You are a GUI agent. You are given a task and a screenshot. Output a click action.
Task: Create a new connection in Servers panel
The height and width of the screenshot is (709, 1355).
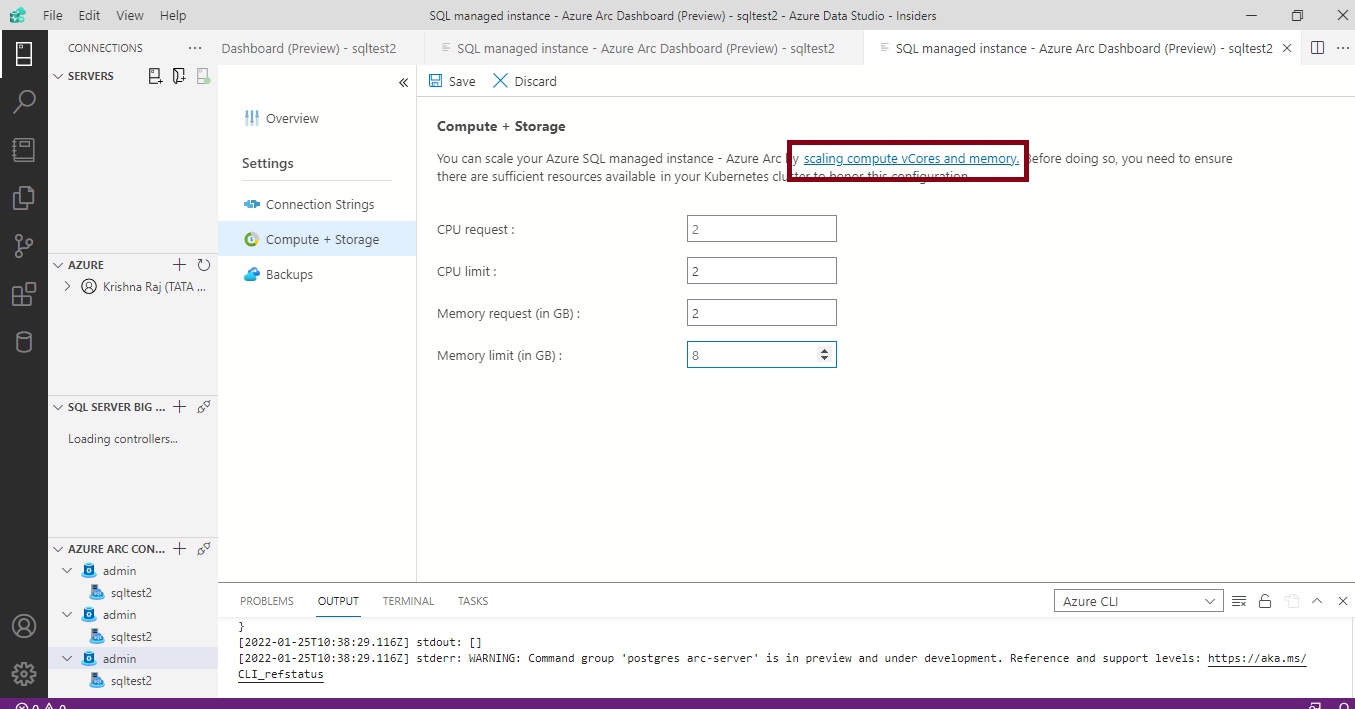155,75
